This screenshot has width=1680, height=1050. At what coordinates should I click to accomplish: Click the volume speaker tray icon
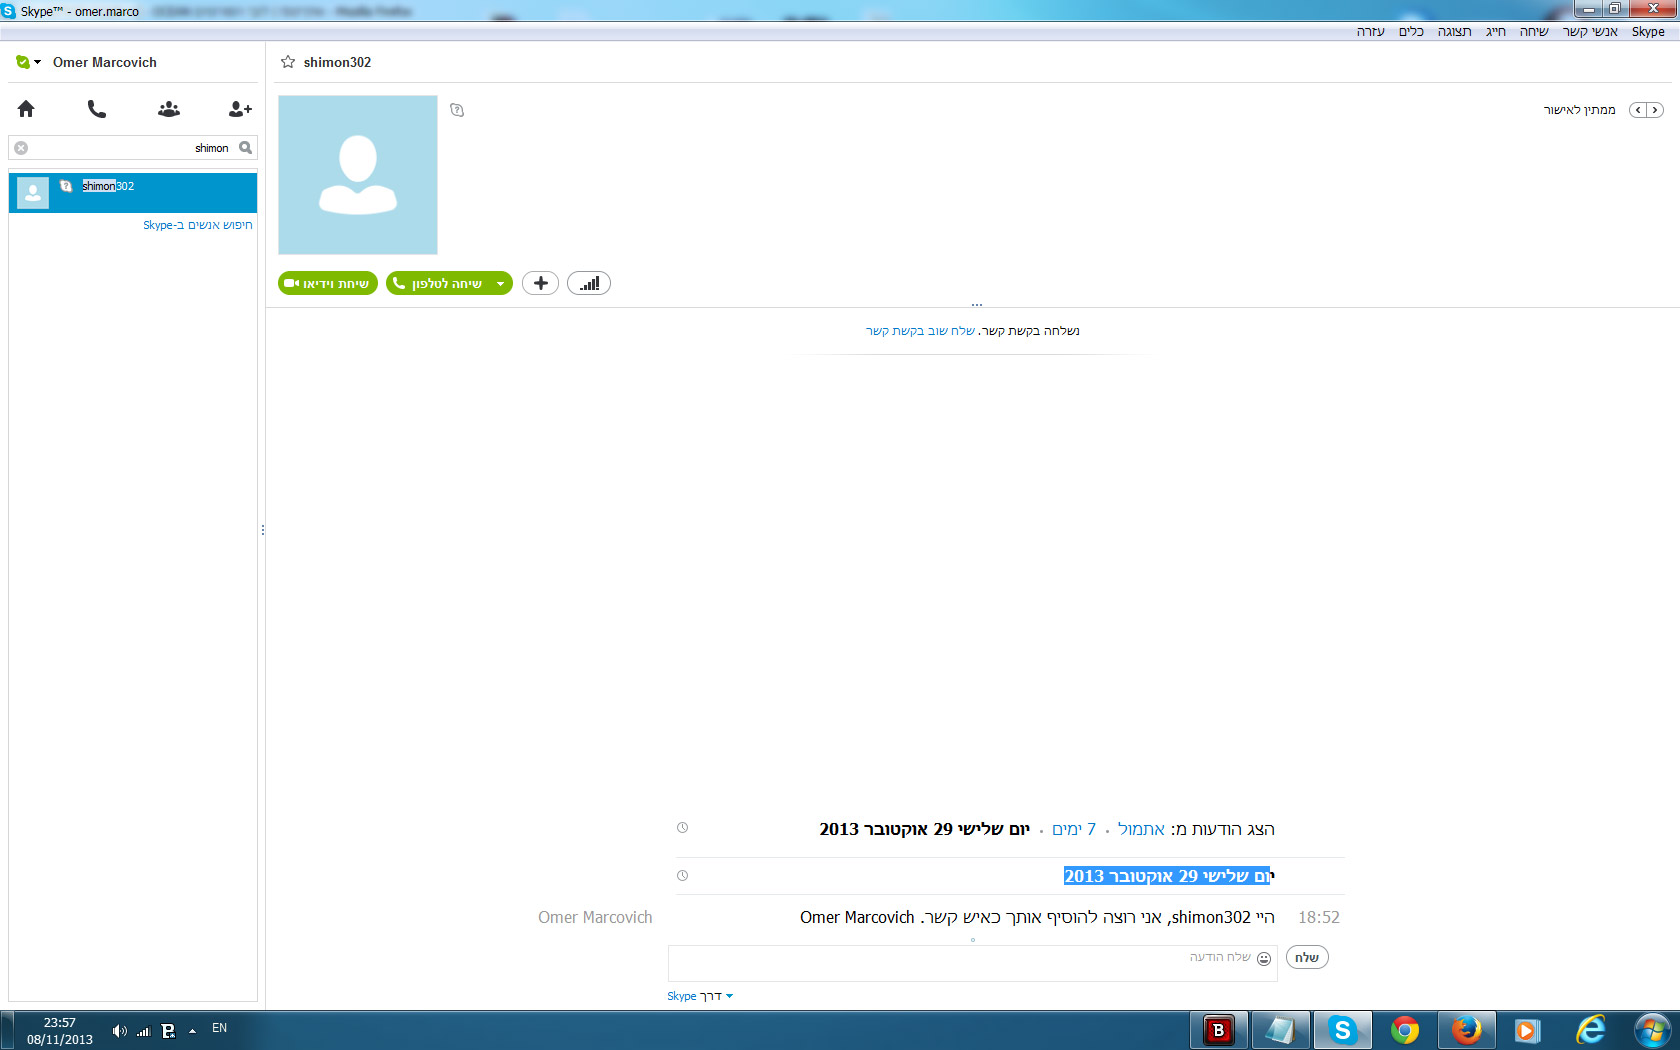point(119,1031)
